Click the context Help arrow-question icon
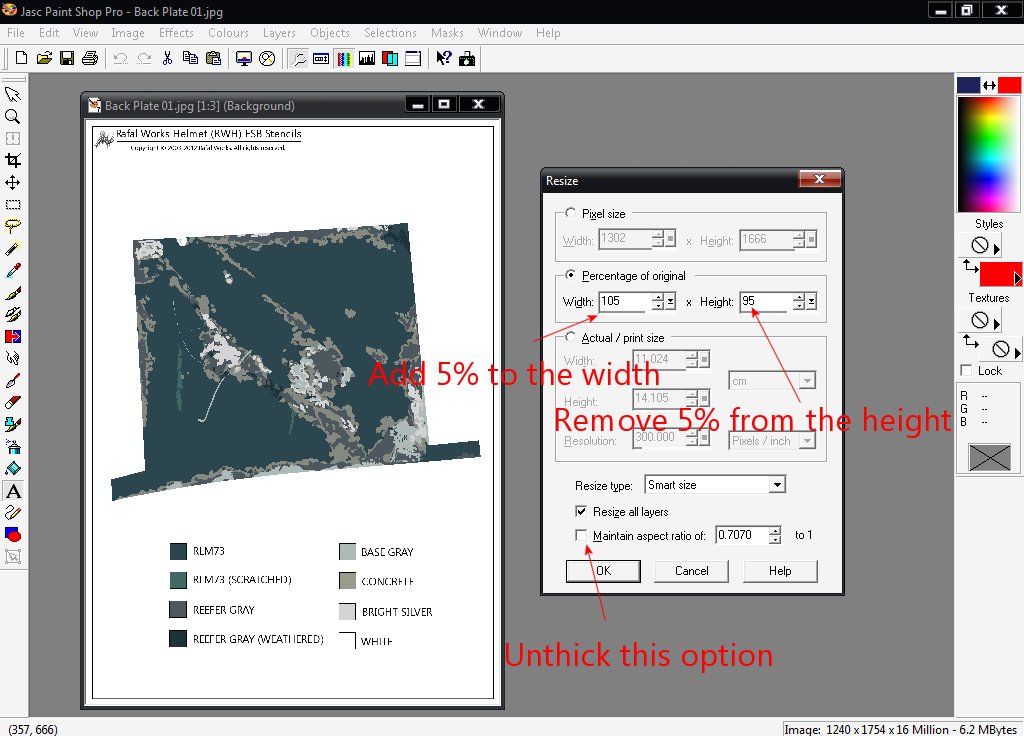The height and width of the screenshot is (736, 1024). (443, 58)
